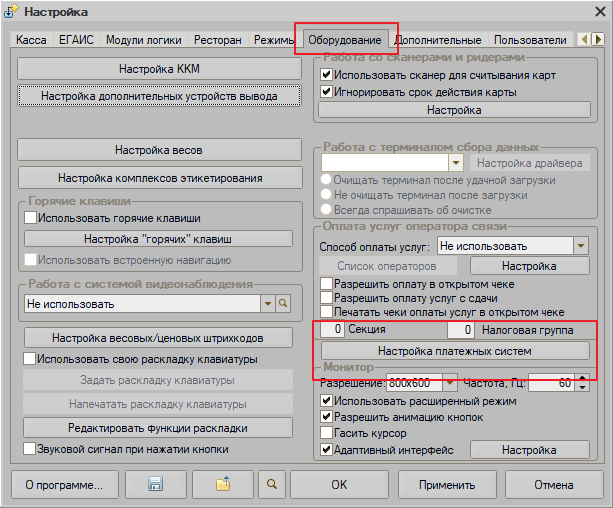Viewport: 613px width, 508px height.
Task: Open the monitor Разрешение dropdown
Action: (x=450, y=382)
